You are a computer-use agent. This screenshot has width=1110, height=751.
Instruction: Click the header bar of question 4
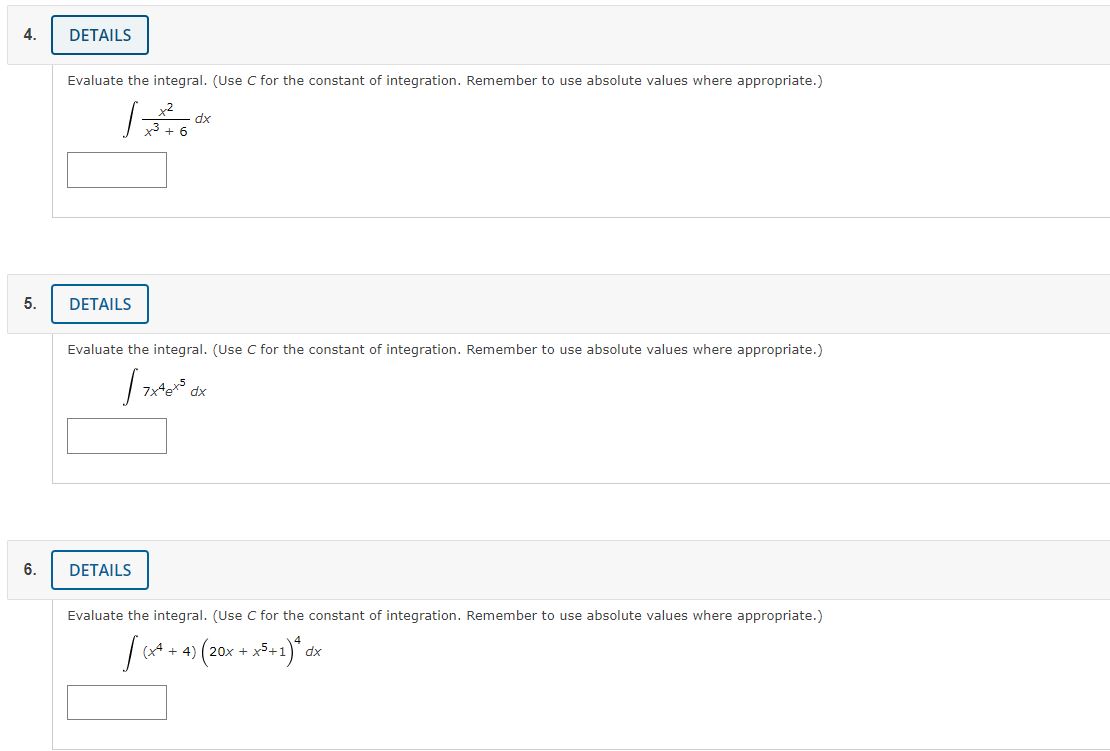600,34
